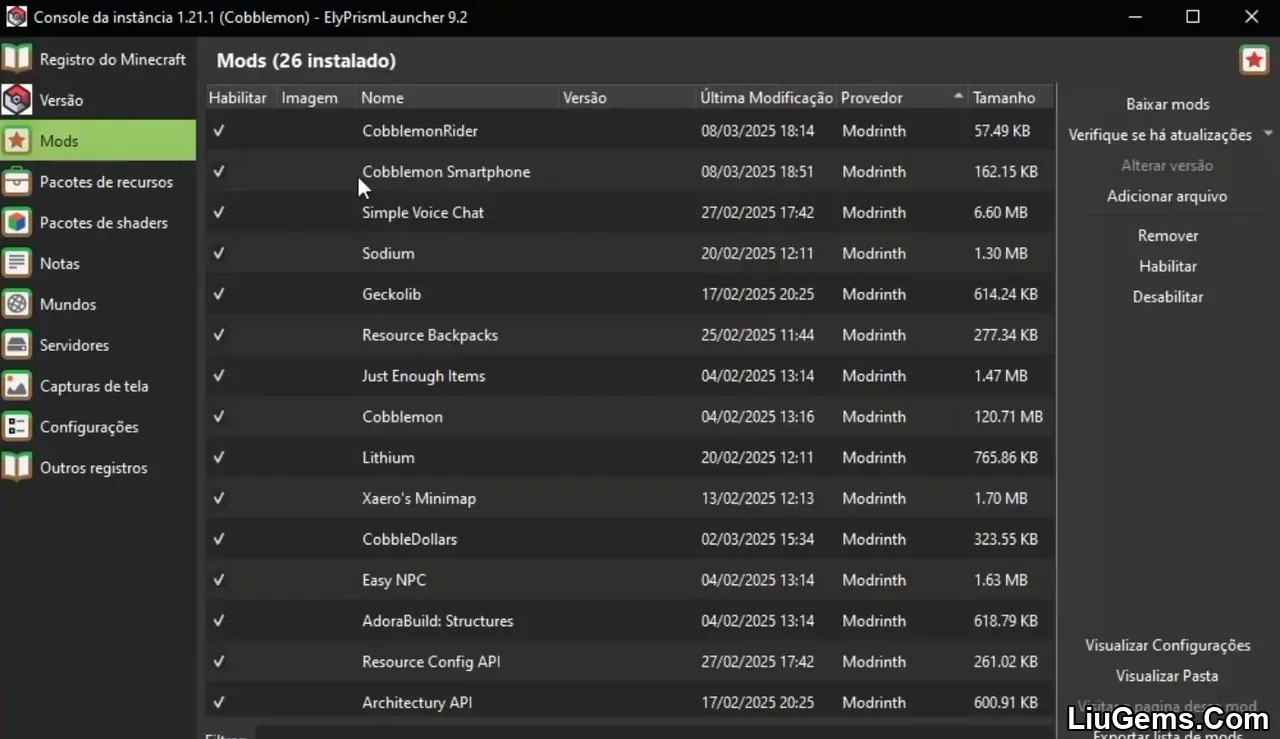Viewport: 1280px width, 739px height.
Task: Click the launcher icon in the title bar
Action: click(16, 16)
